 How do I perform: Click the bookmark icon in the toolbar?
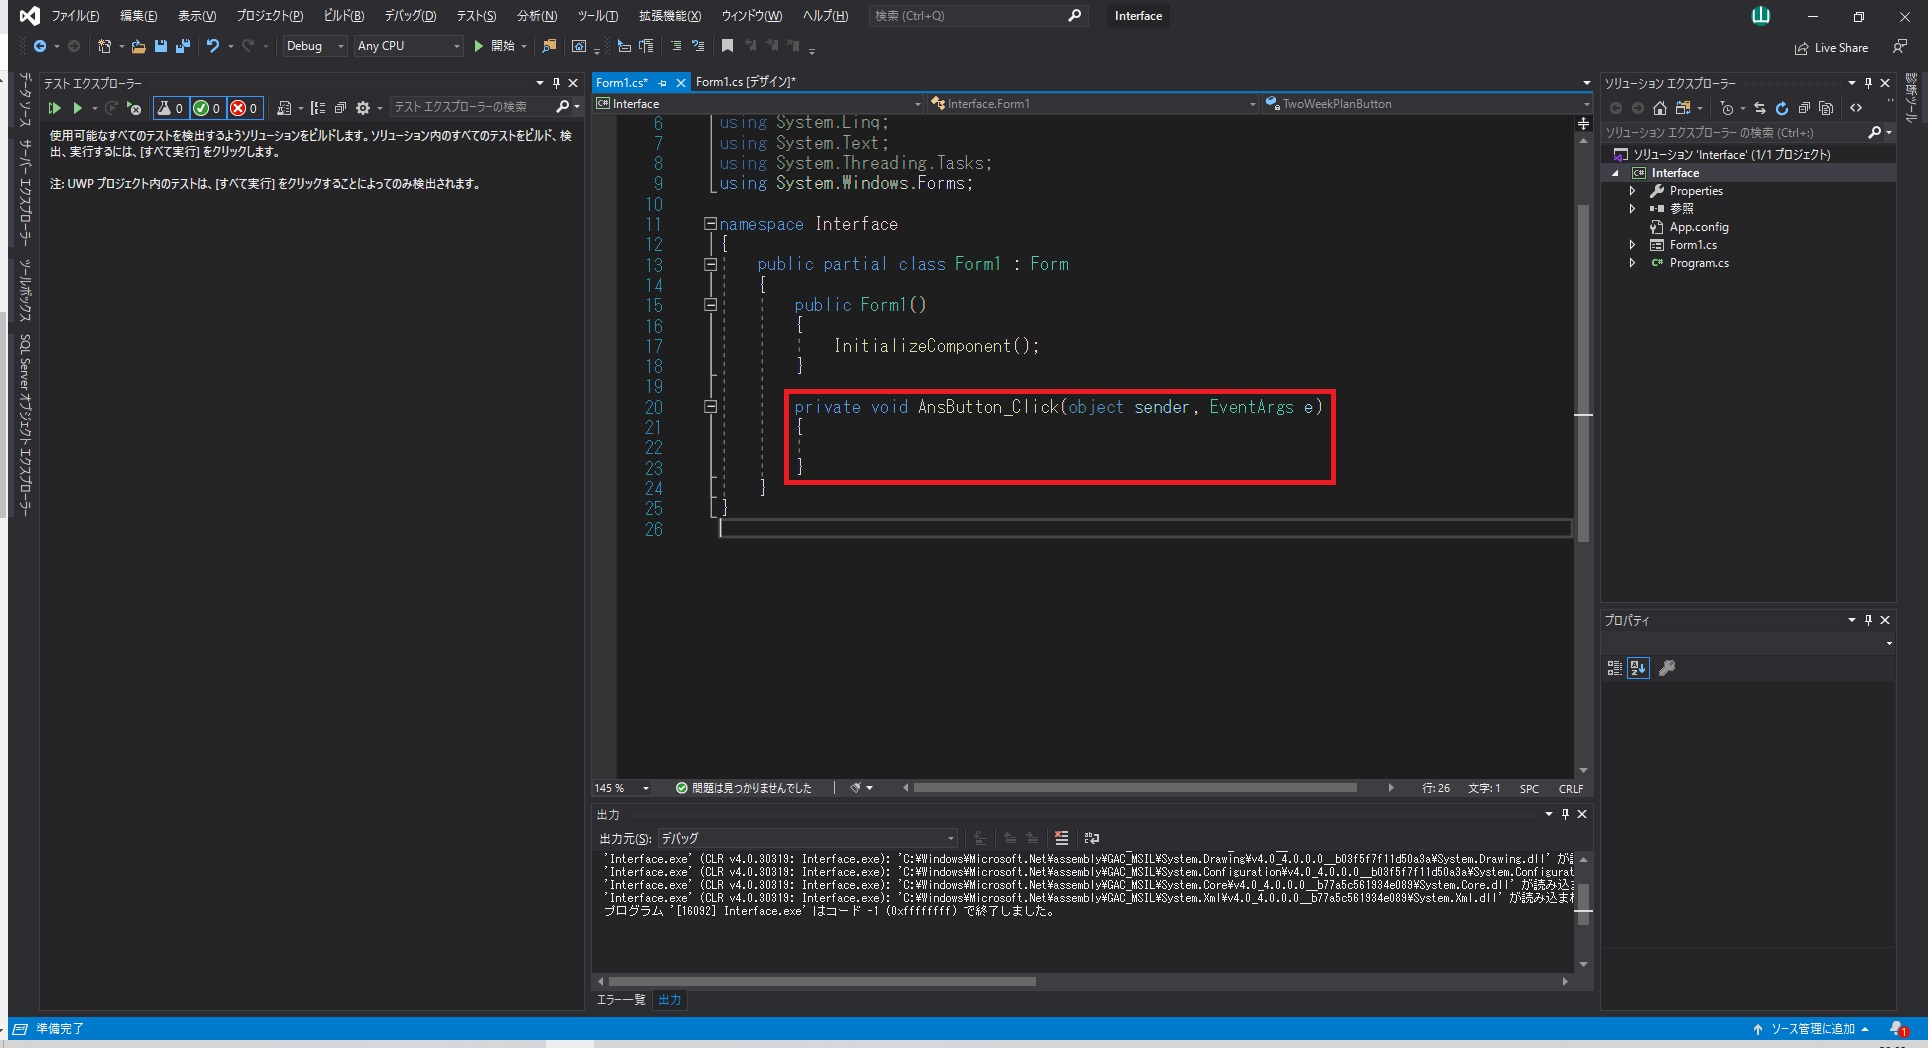pos(727,46)
